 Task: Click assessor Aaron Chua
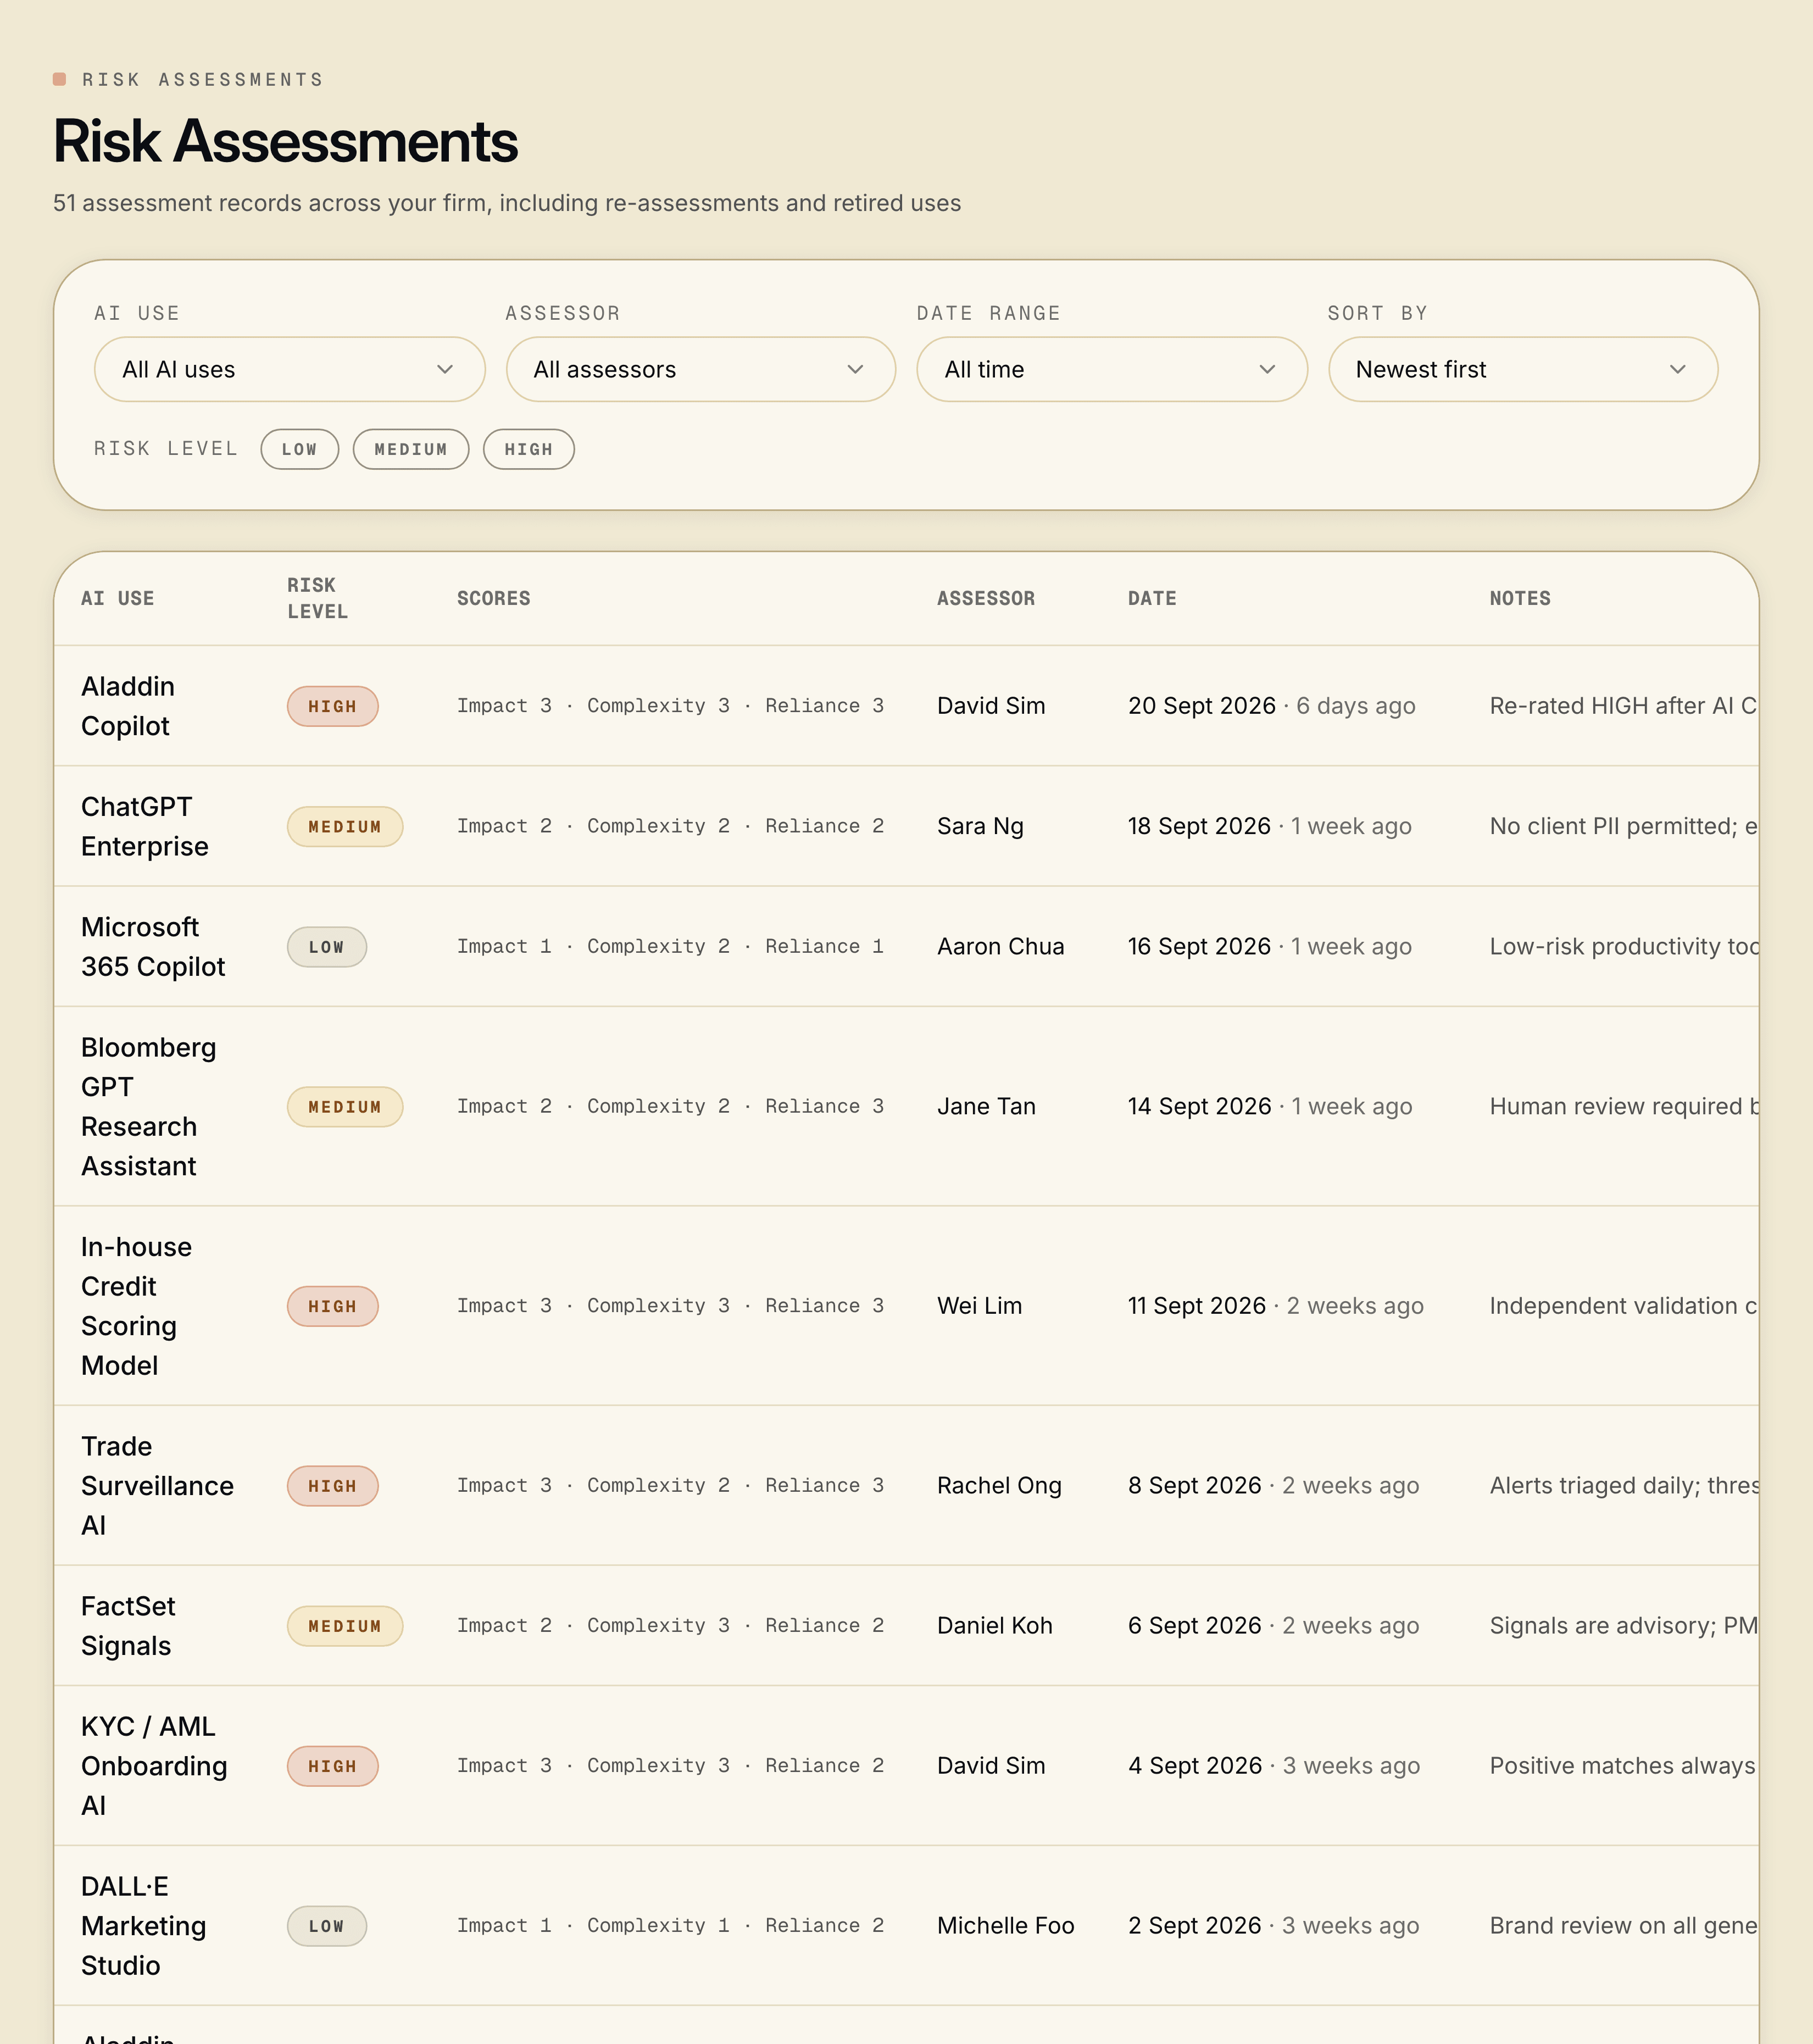[1000, 946]
